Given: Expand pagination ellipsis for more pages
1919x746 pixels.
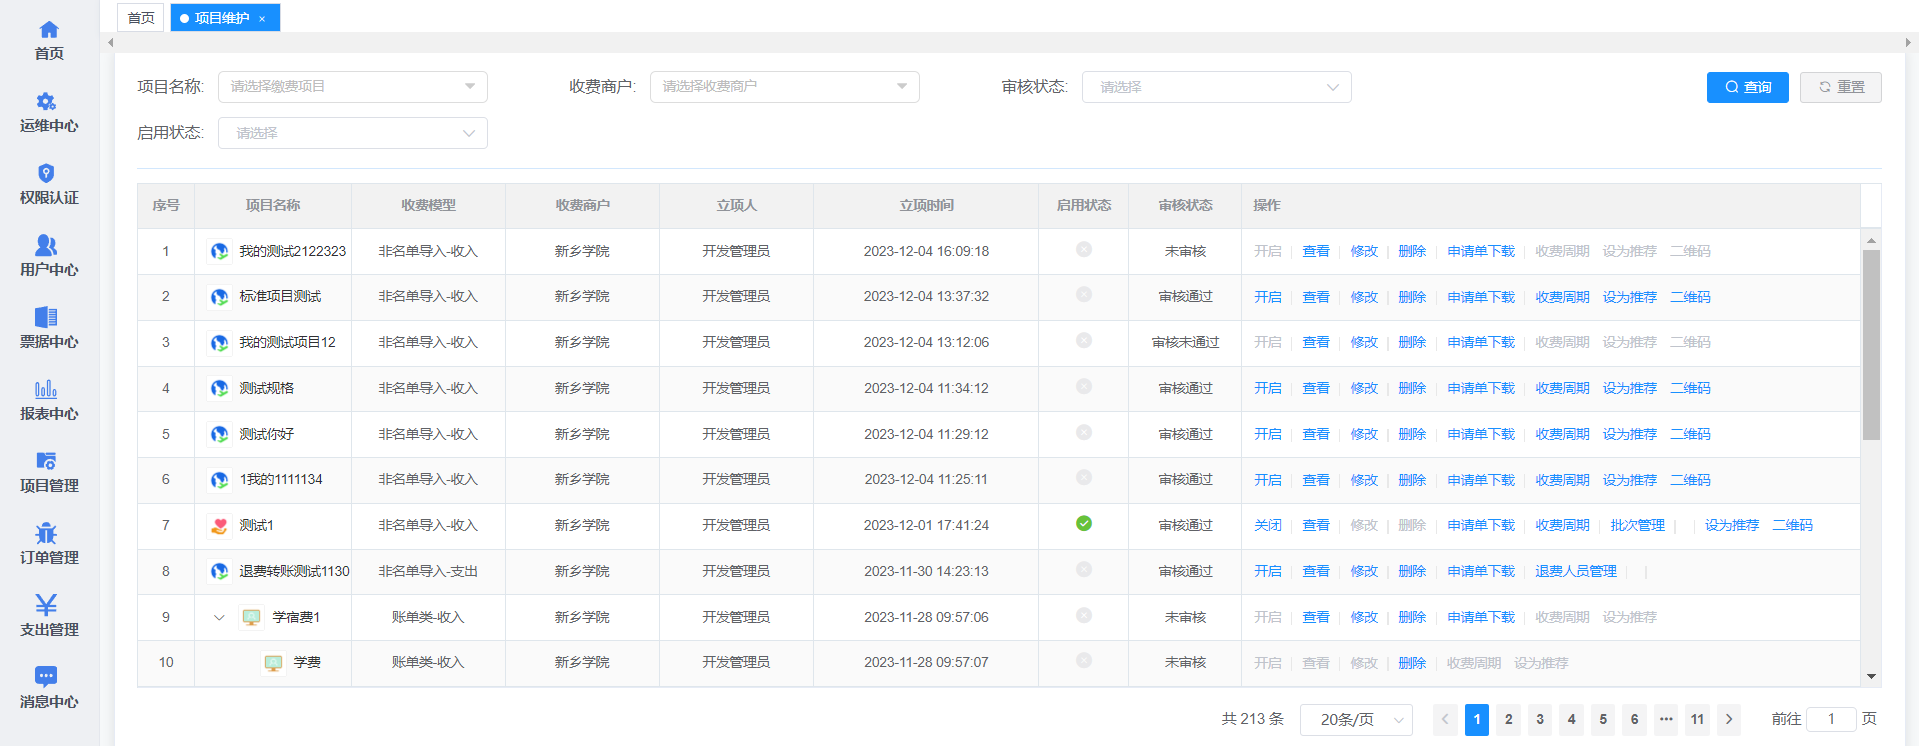Looking at the screenshot, I should 1666,719.
